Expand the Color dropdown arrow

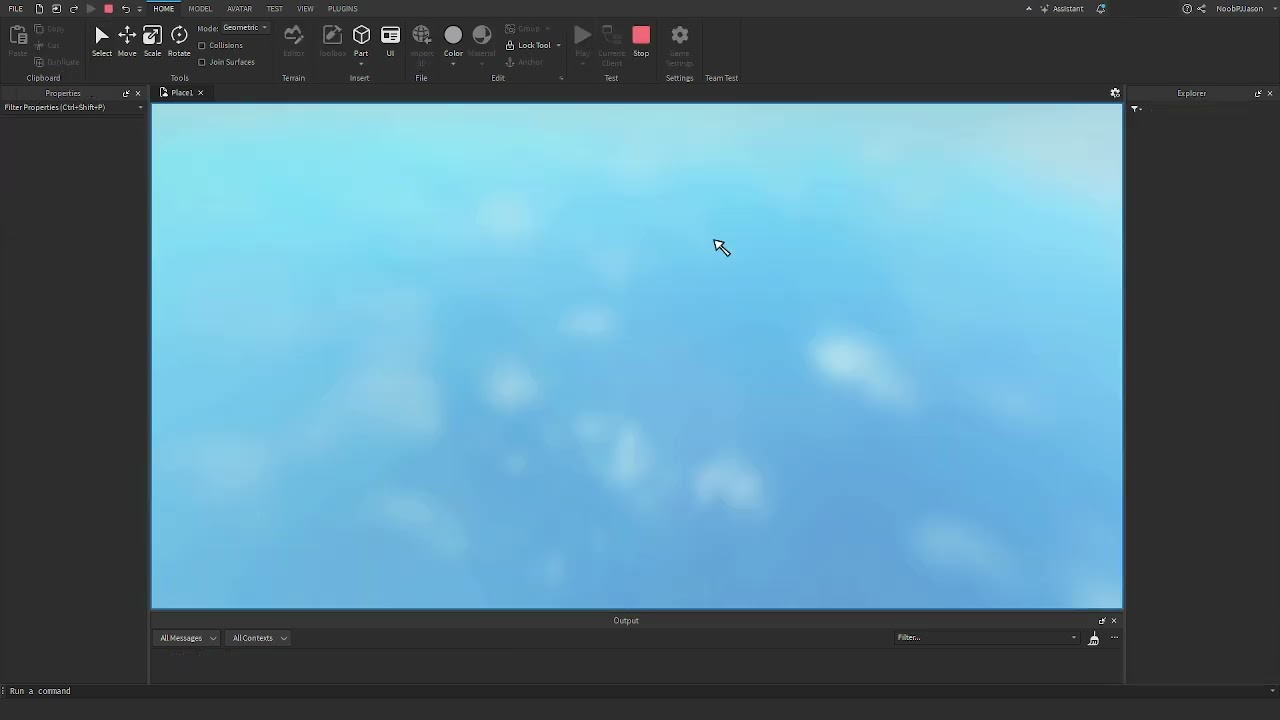click(453, 64)
